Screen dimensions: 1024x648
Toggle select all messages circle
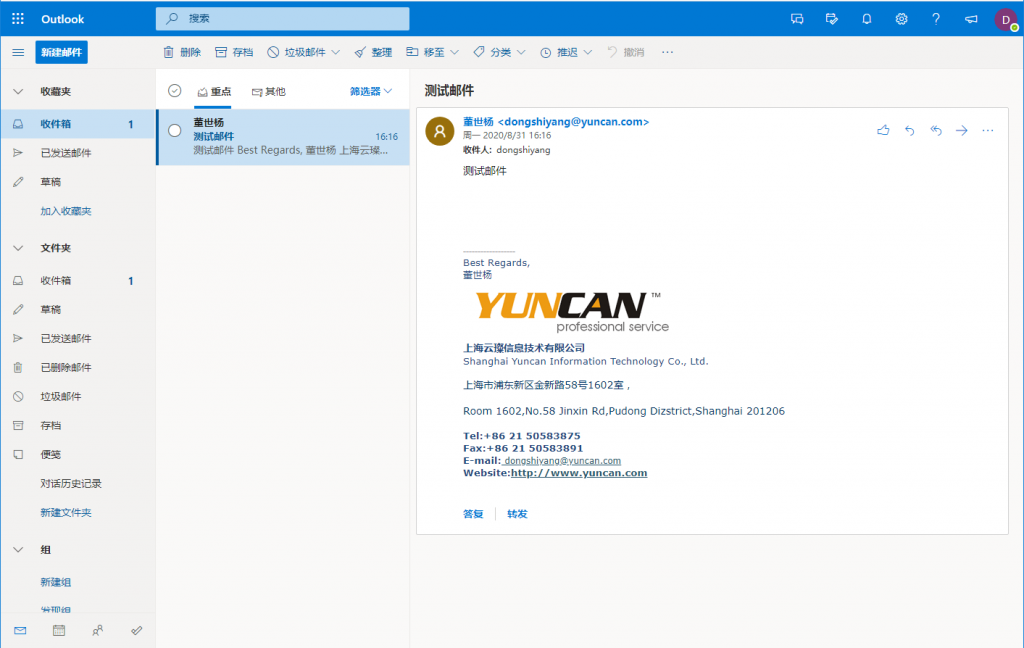pos(174,91)
